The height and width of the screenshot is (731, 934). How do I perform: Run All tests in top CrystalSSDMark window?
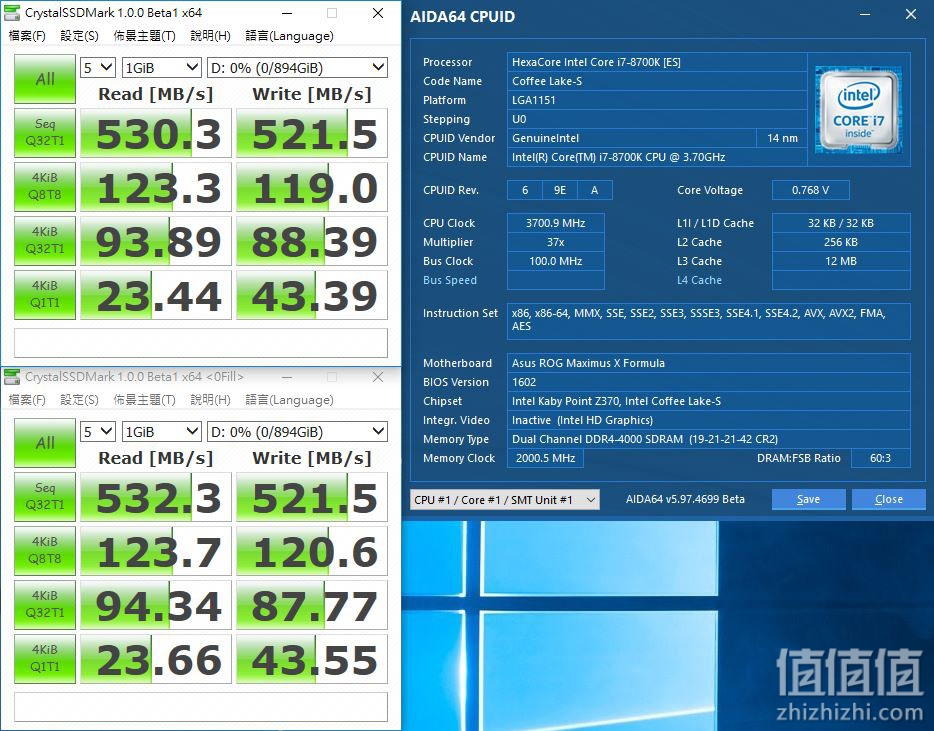coord(45,79)
